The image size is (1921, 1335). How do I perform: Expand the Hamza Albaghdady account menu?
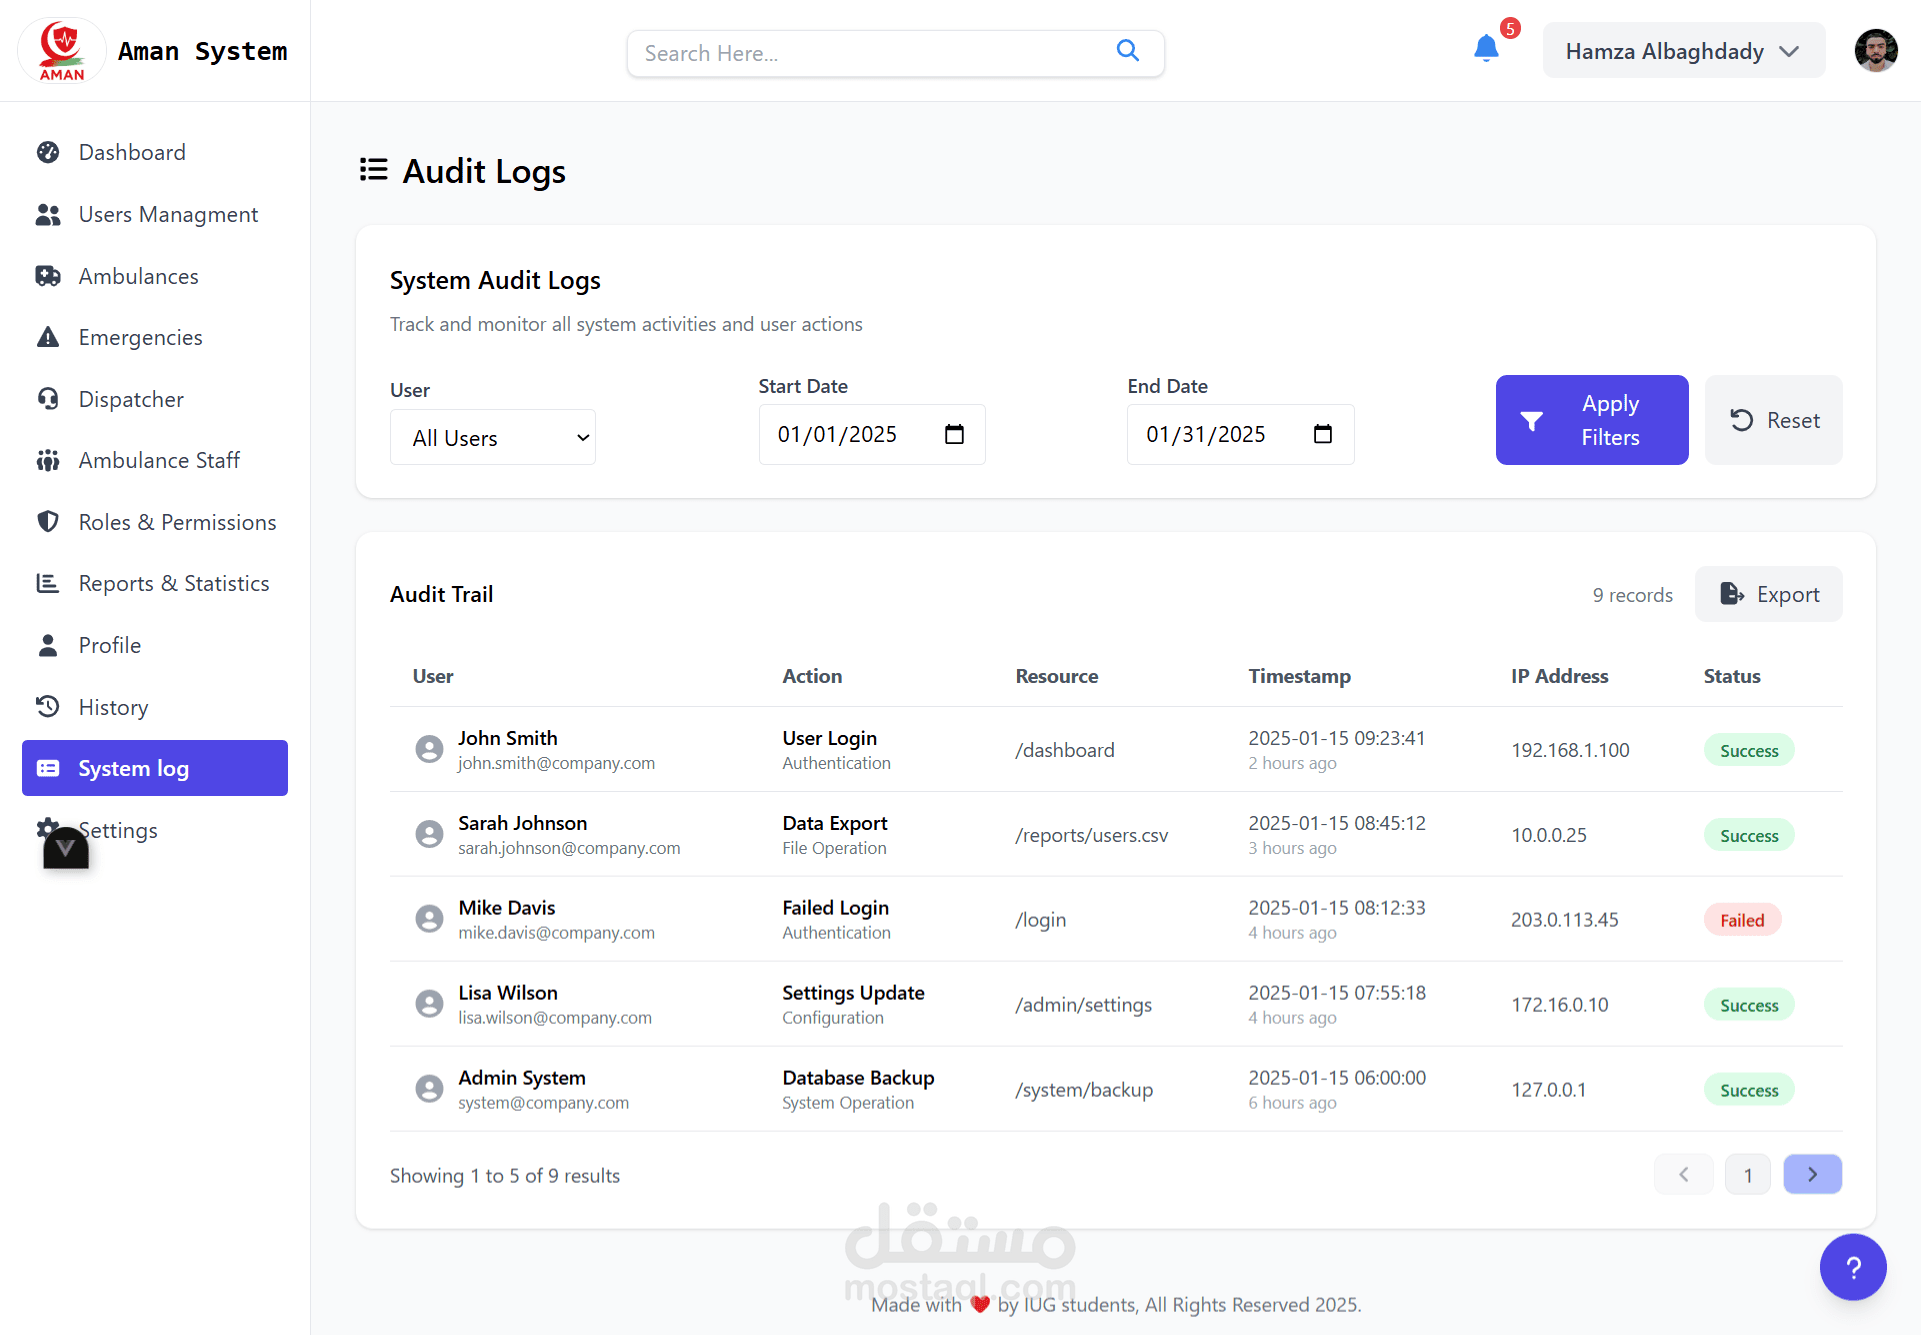pyautogui.click(x=1683, y=51)
